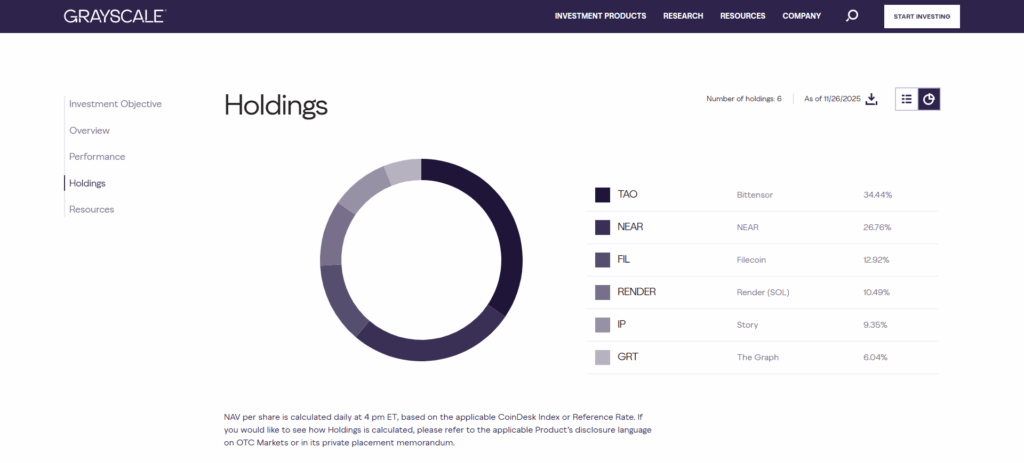
Task: Switch to list view of holdings
Action: (906, 99)
